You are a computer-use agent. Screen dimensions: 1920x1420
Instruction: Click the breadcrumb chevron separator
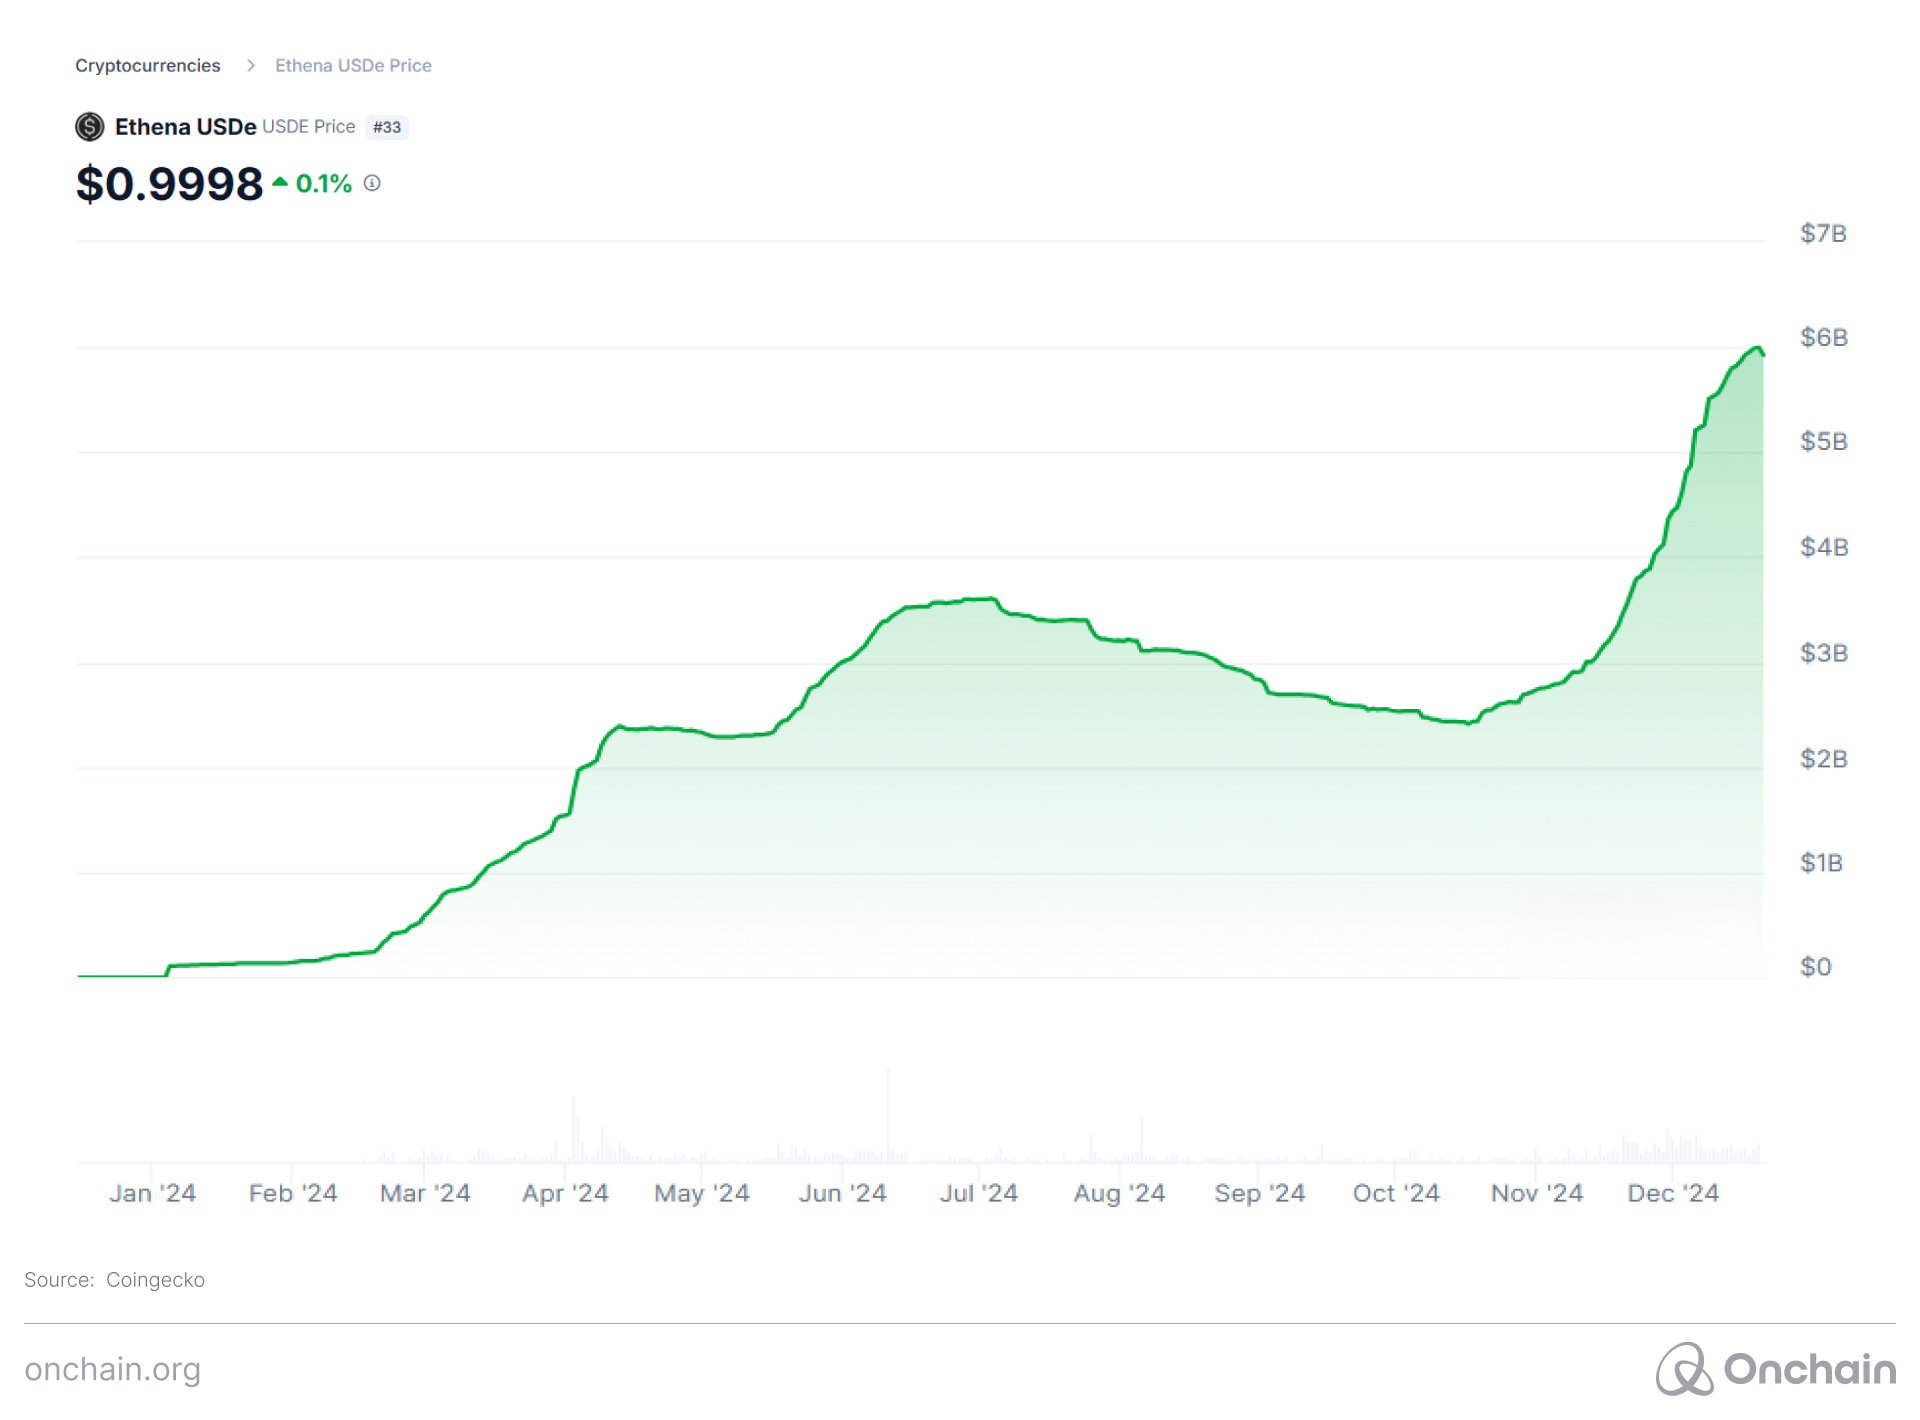(x=251, y=66)
